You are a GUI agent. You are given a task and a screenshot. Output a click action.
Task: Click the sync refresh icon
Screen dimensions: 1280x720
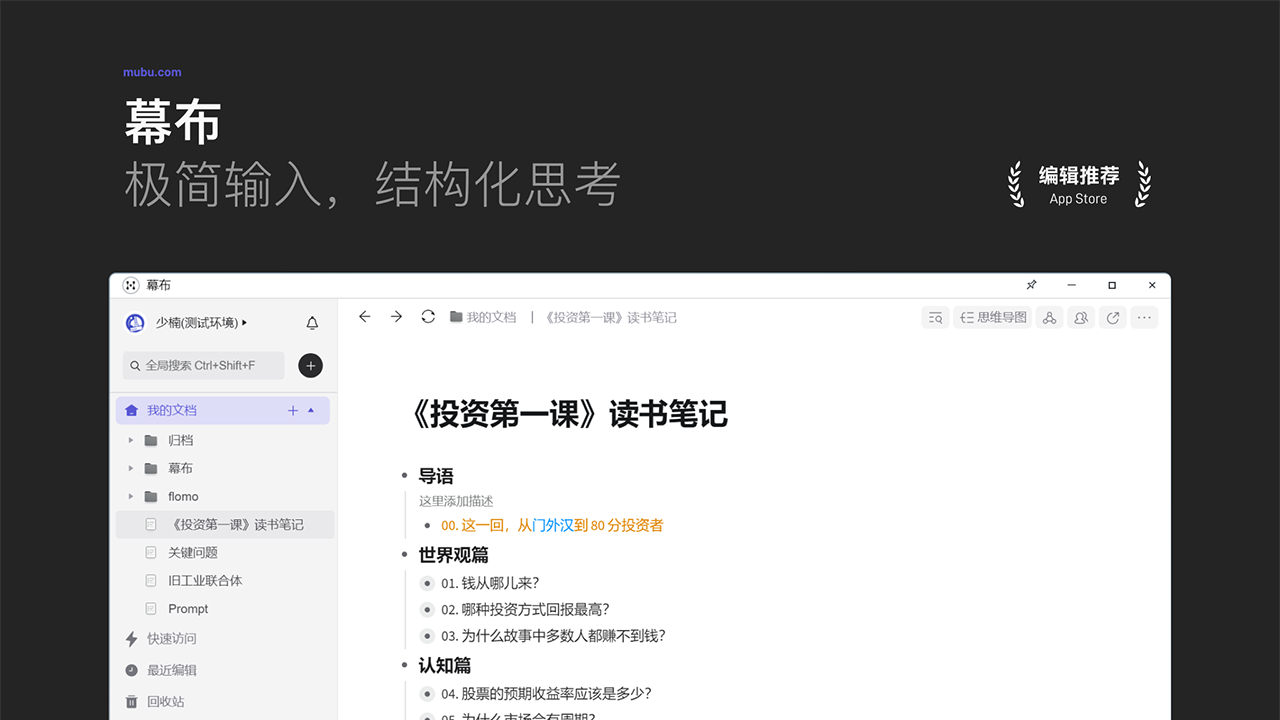point(428,317)
